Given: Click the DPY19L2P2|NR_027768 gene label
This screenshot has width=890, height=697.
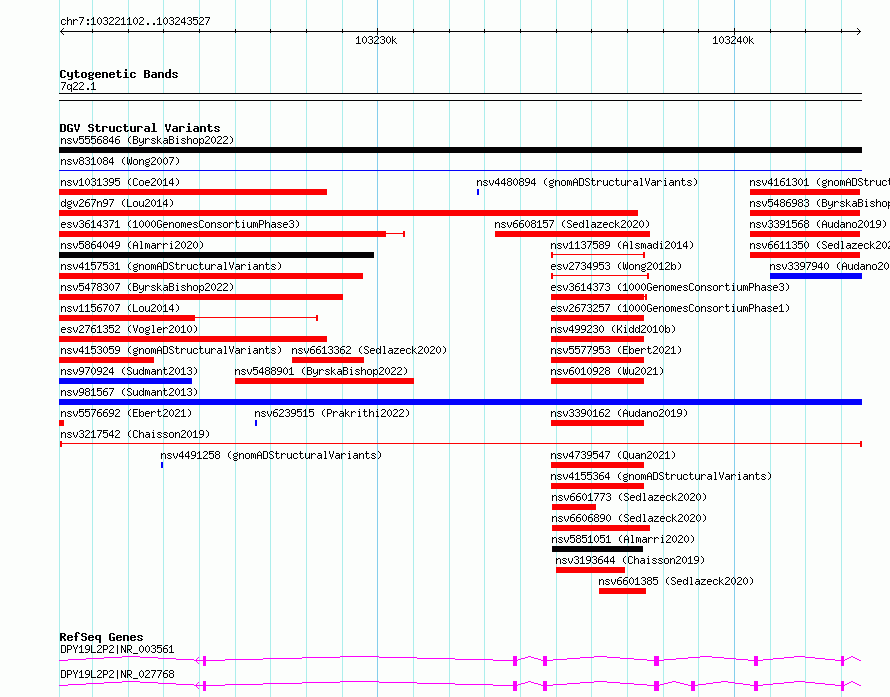Looking at the screenshot, I should point(117,674).
